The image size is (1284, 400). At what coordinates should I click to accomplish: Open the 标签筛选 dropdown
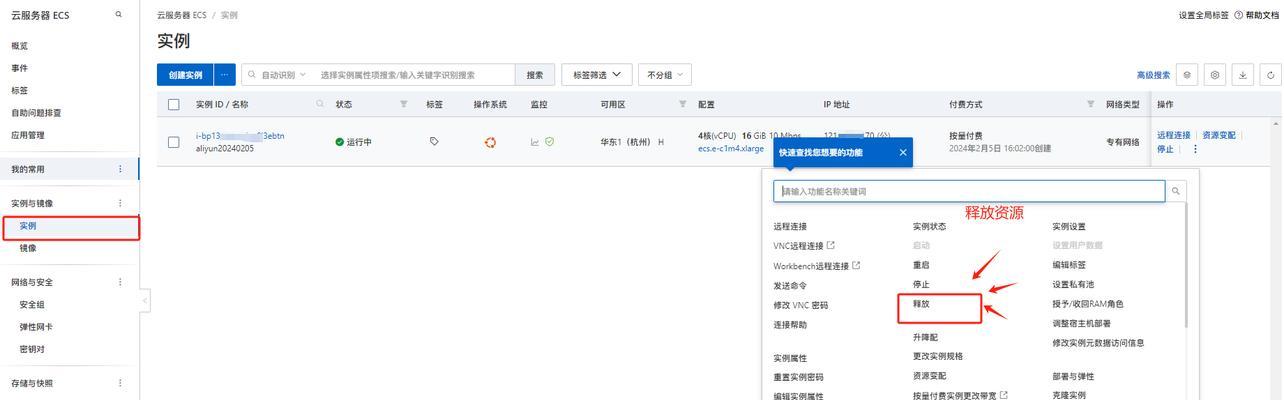pyautogui.click(x=597, y=75)
